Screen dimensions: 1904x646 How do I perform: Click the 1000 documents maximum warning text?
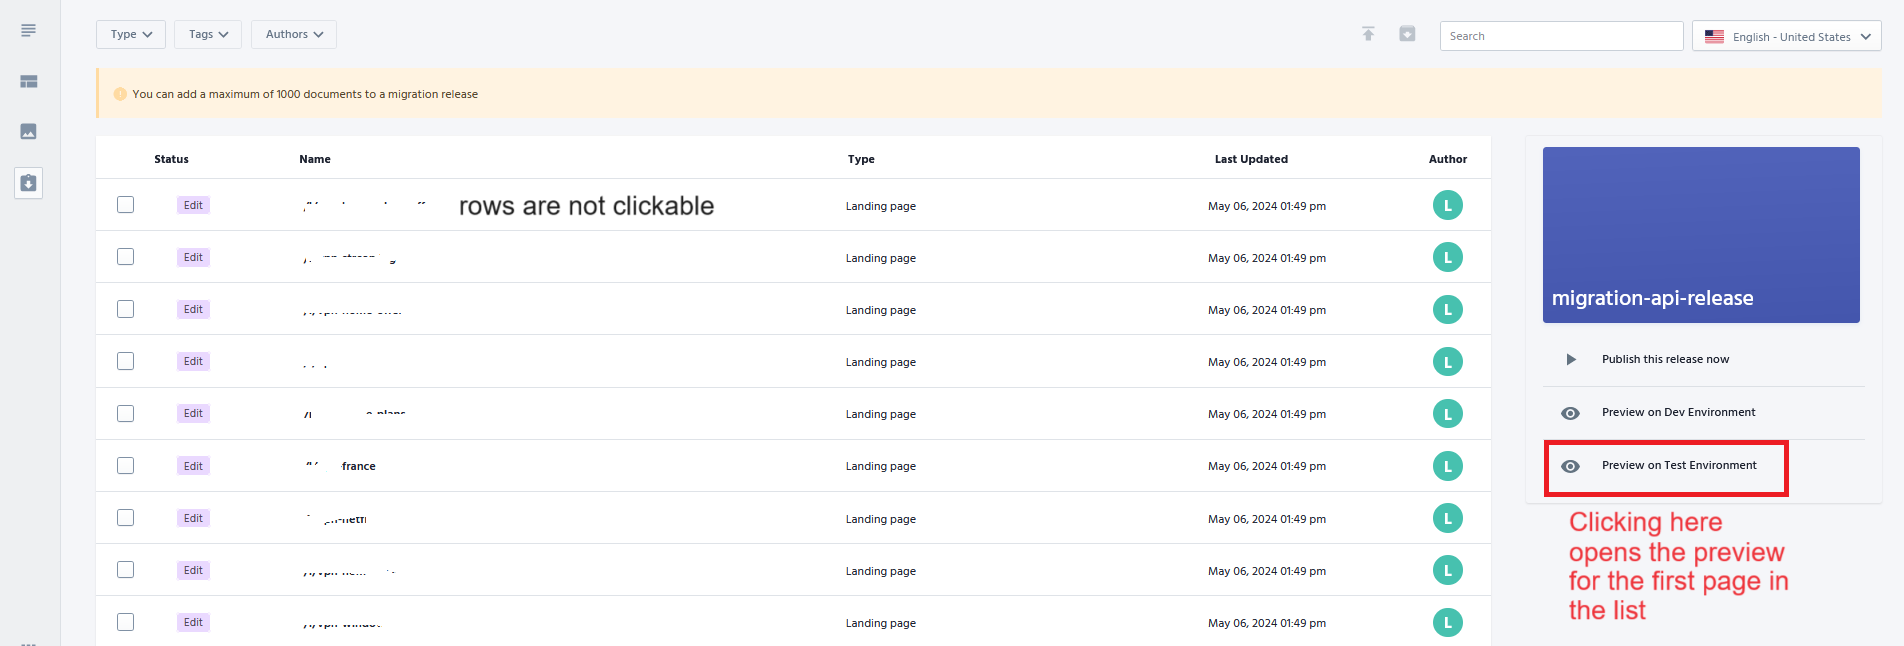pos(305,94)
